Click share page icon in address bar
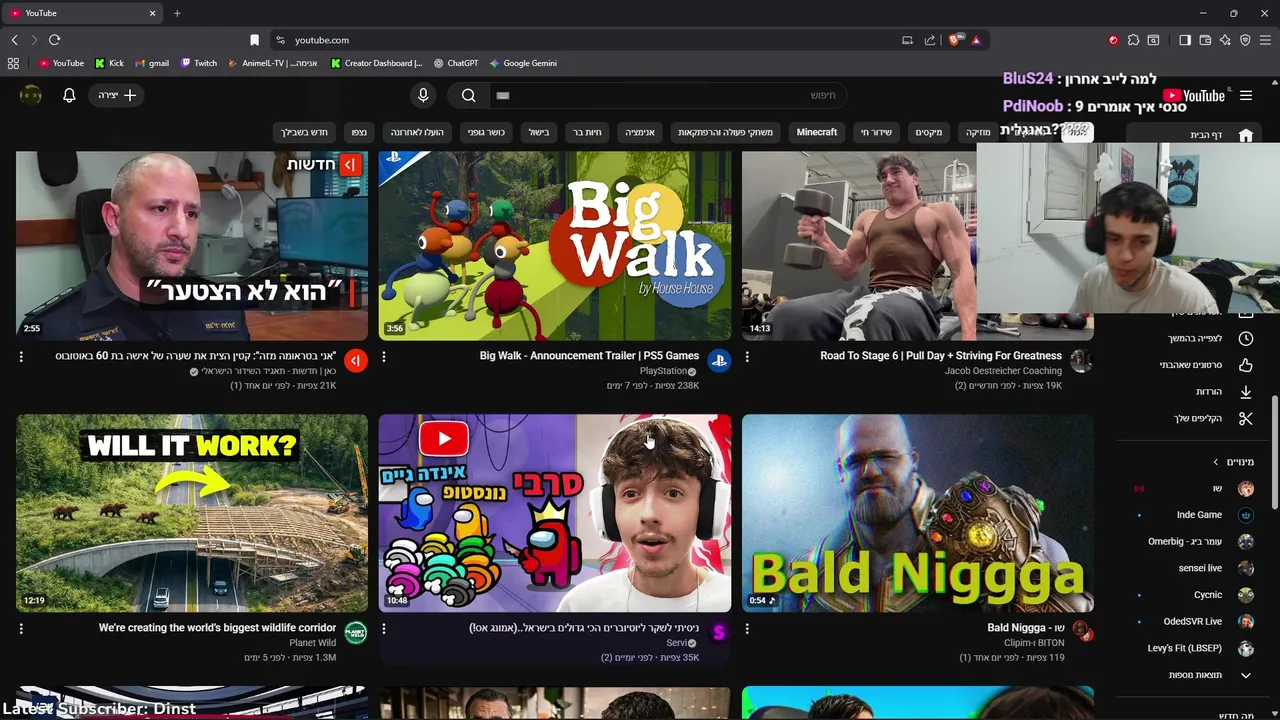This screenshot has width=1280, height=720. point(930,40)
